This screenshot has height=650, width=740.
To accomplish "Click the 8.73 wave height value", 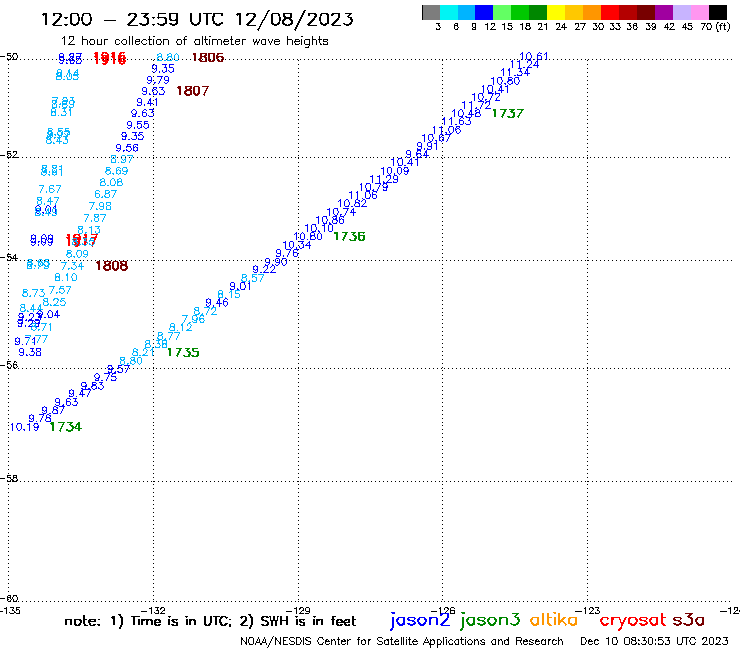I will (x=33, y=293).
